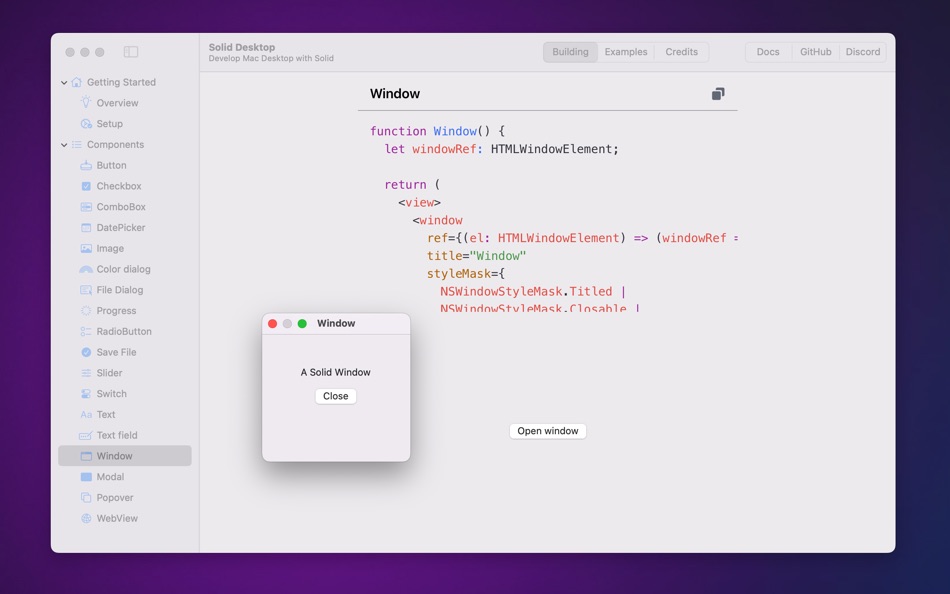Click the Open window button
Image resolution: width=950 pixels, height=594 pixels.
[x=548, y=431]
